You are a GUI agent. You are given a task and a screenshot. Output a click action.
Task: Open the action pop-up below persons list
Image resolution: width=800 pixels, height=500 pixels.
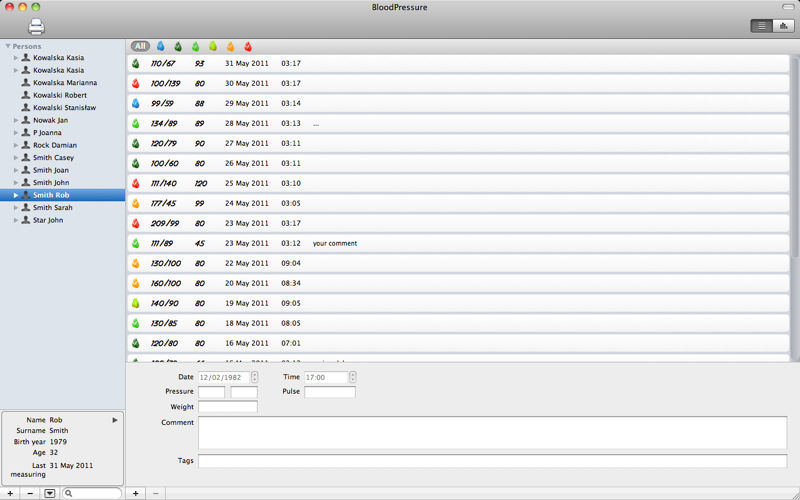pos(50,493)
